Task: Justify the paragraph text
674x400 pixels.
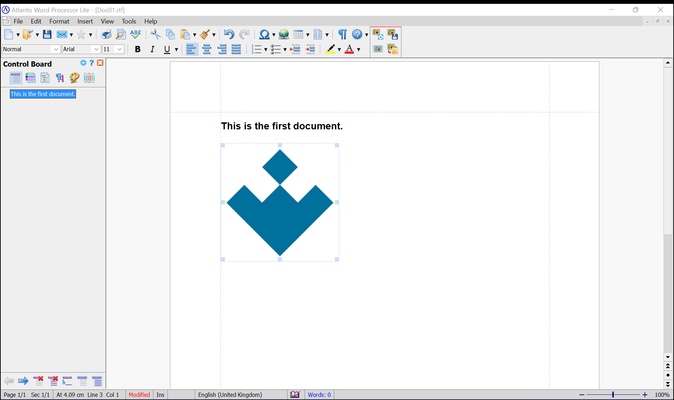Action: (236, 49)
